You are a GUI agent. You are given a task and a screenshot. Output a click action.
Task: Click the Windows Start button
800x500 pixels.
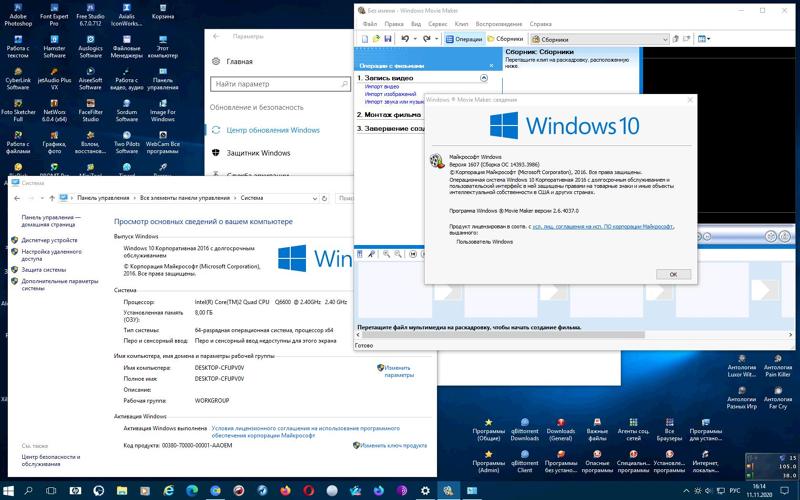pos(9,491)
